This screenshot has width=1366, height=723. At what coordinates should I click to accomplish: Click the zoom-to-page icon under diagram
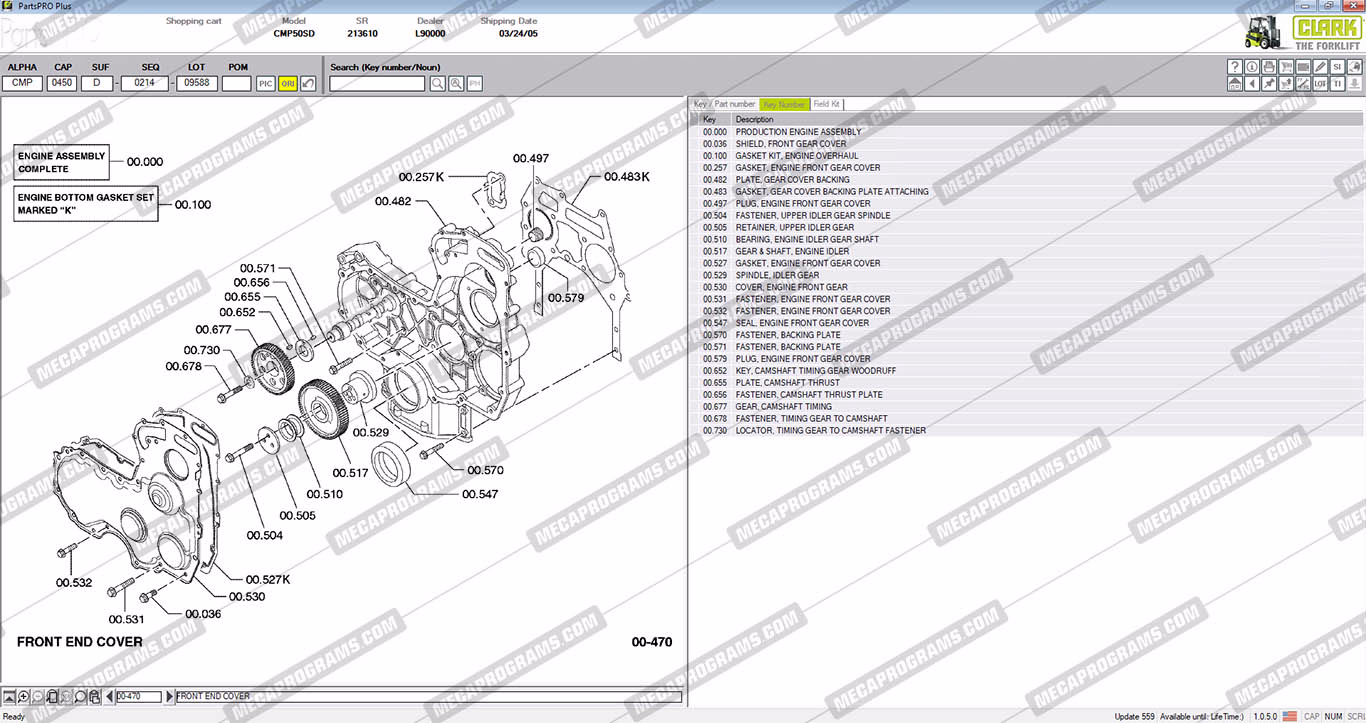click(x=52, y=696)
